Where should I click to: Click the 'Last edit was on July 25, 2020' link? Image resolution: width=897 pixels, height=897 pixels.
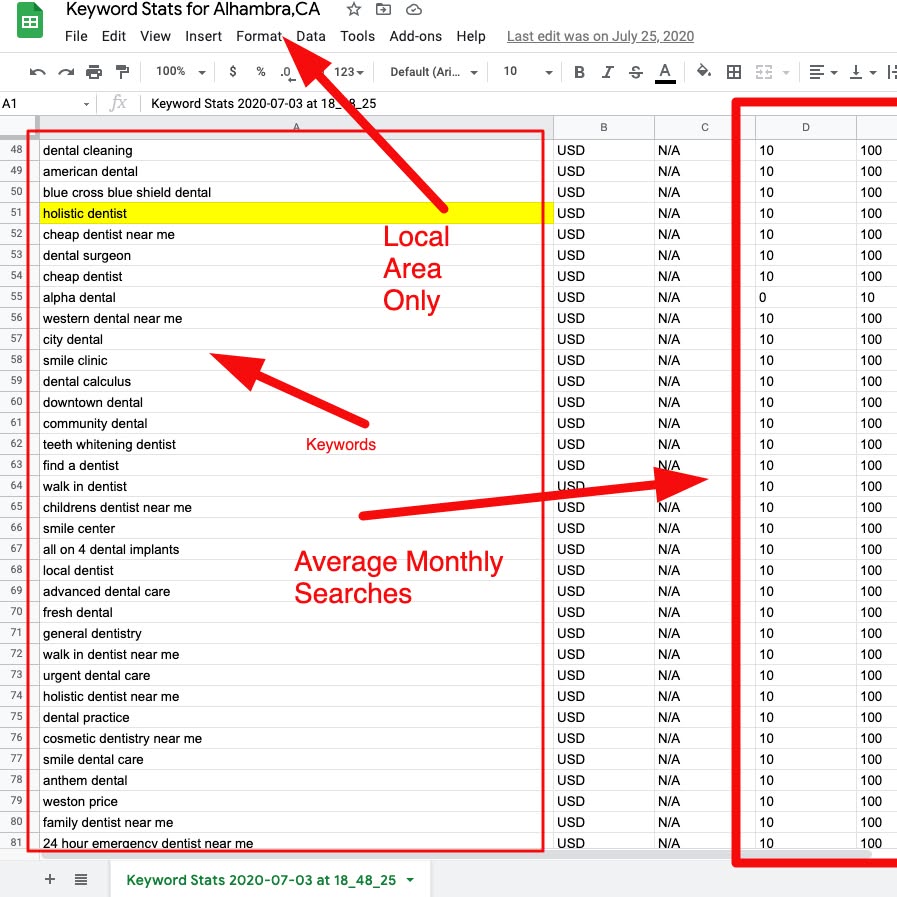pos(600,36)
